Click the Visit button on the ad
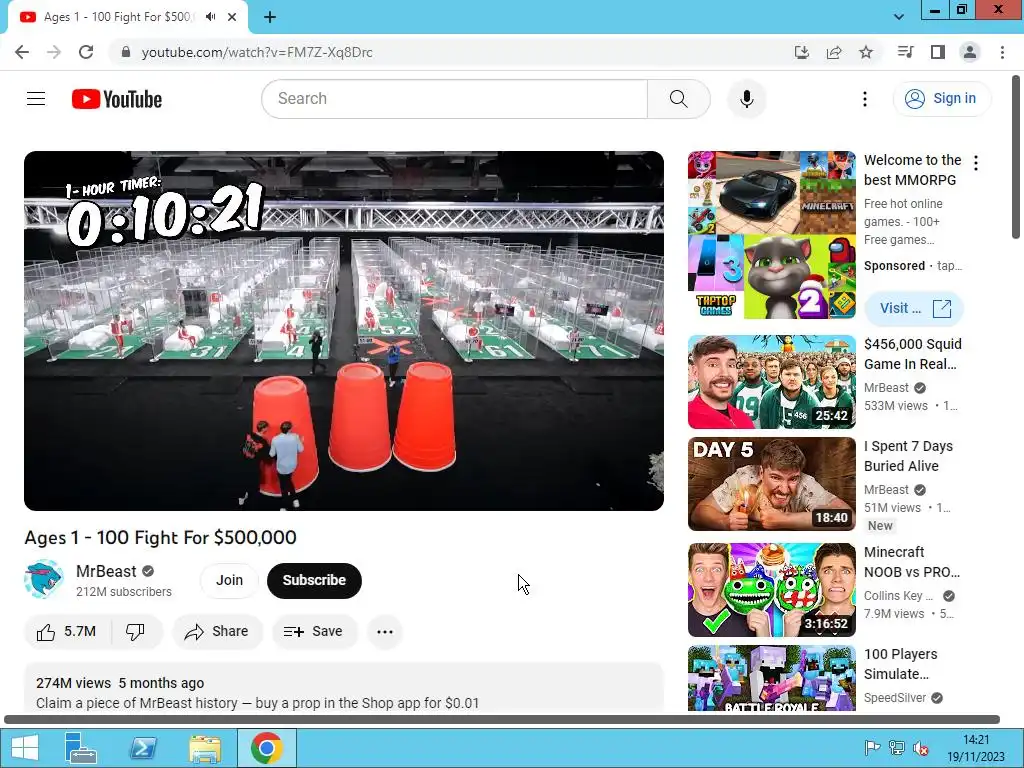 pyautogui.click(x=914, y=308)
